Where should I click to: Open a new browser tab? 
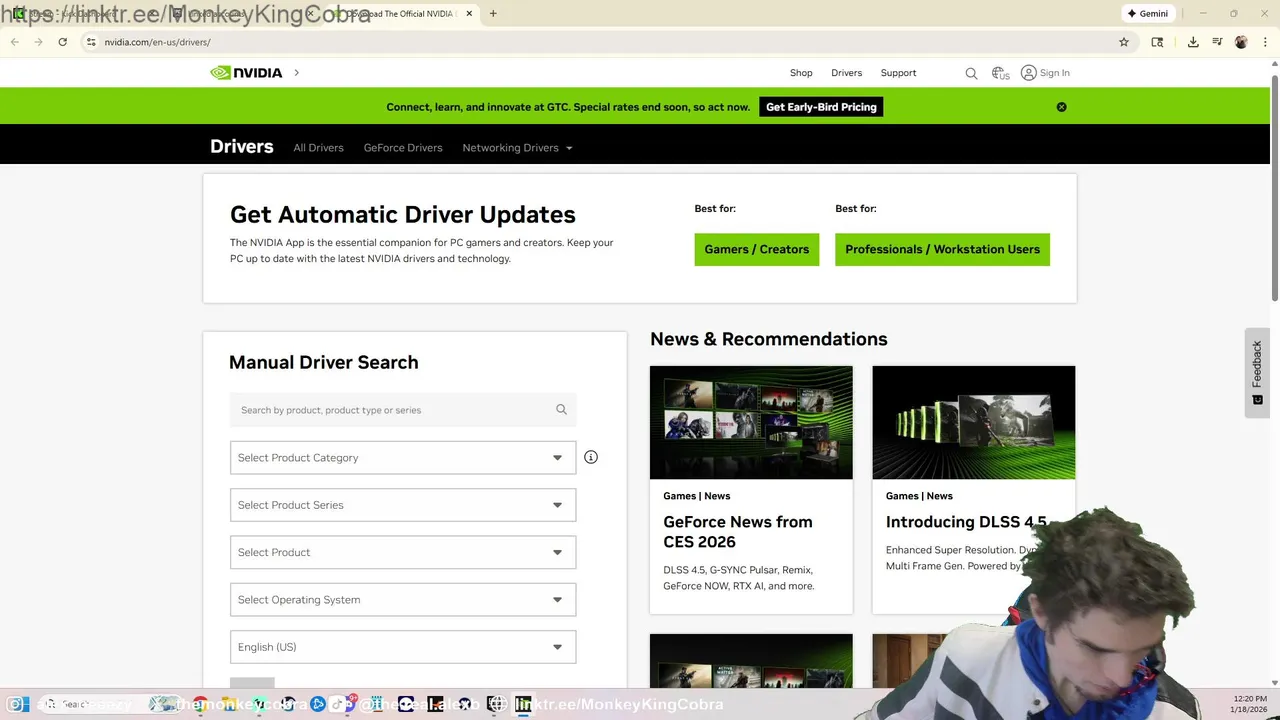click(x=493, y=14)
